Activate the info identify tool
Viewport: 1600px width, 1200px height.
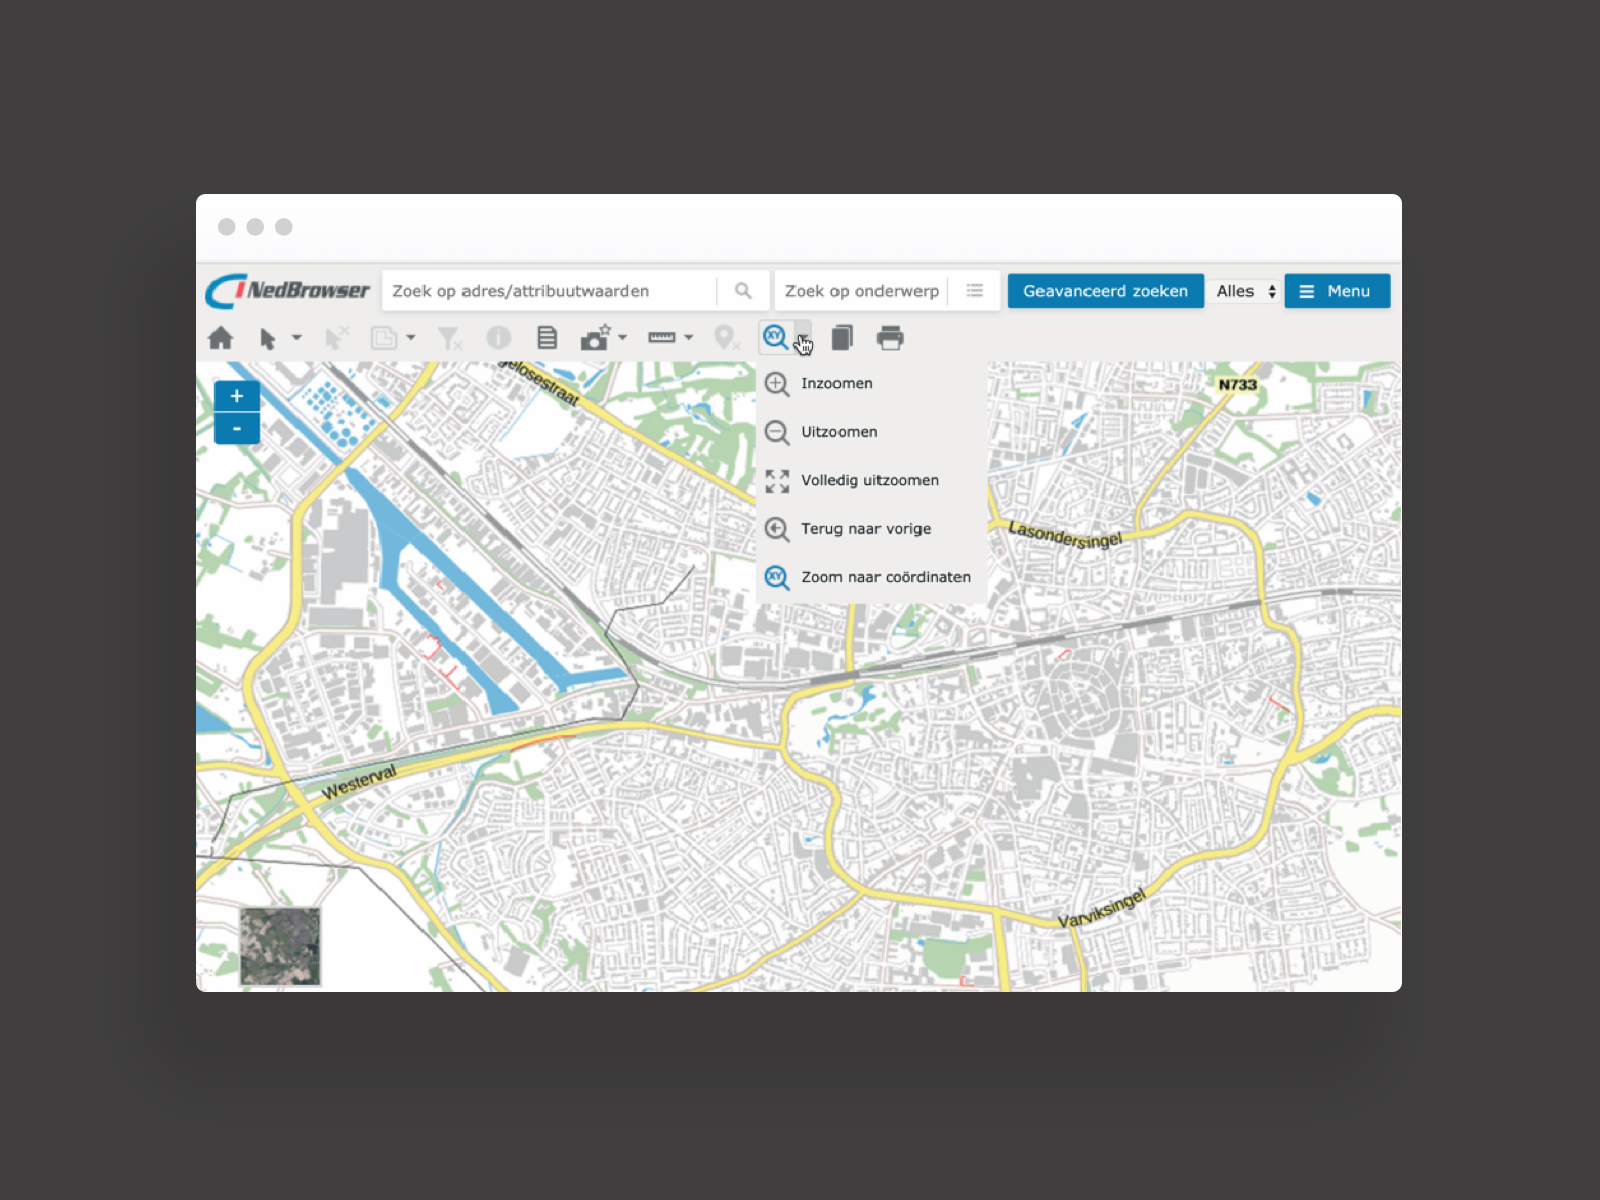tap(498, 338)
